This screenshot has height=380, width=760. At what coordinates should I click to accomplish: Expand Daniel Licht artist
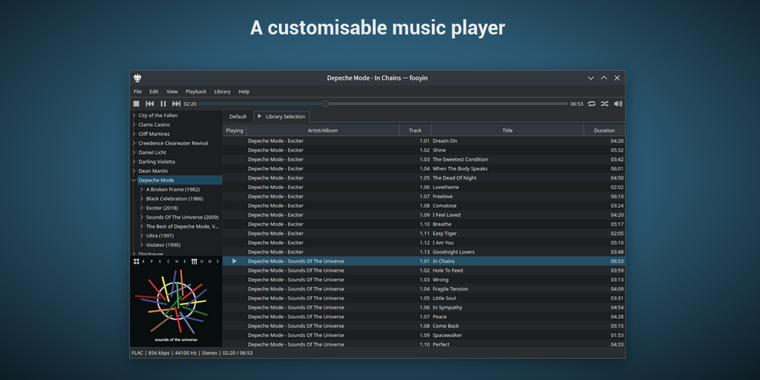point(134,152)
